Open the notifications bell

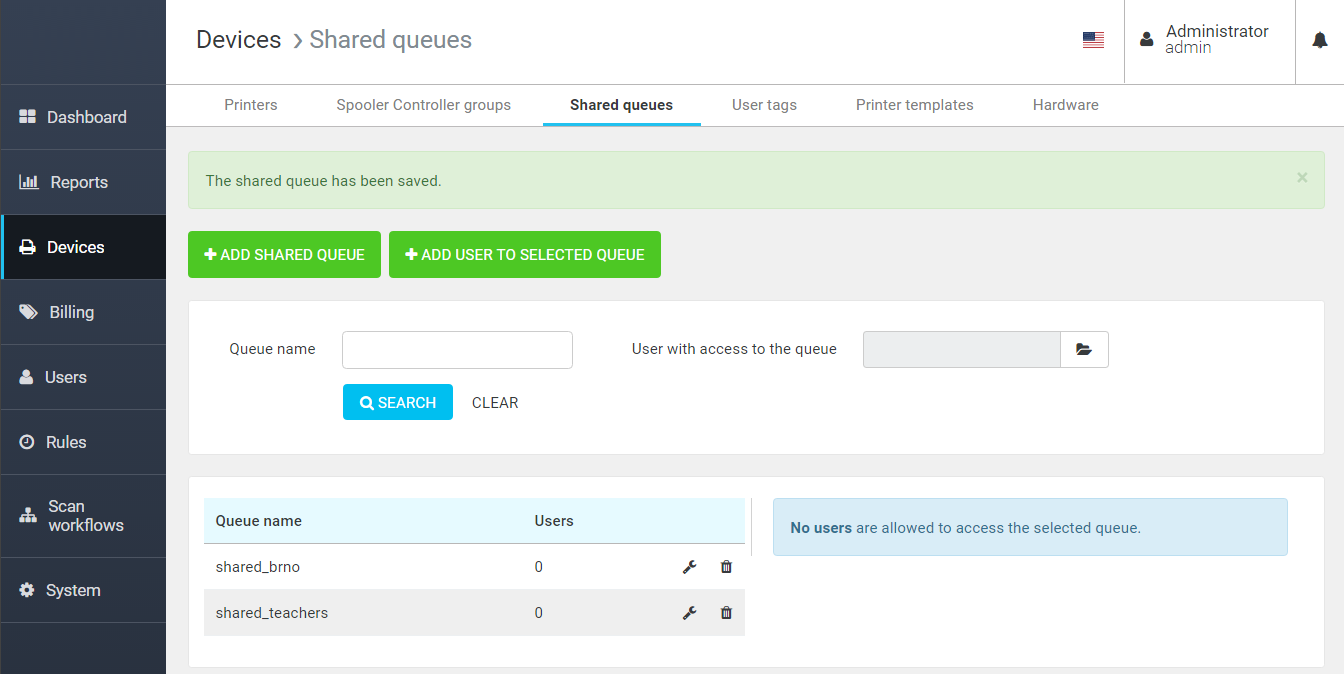(x=1320, y=41)
